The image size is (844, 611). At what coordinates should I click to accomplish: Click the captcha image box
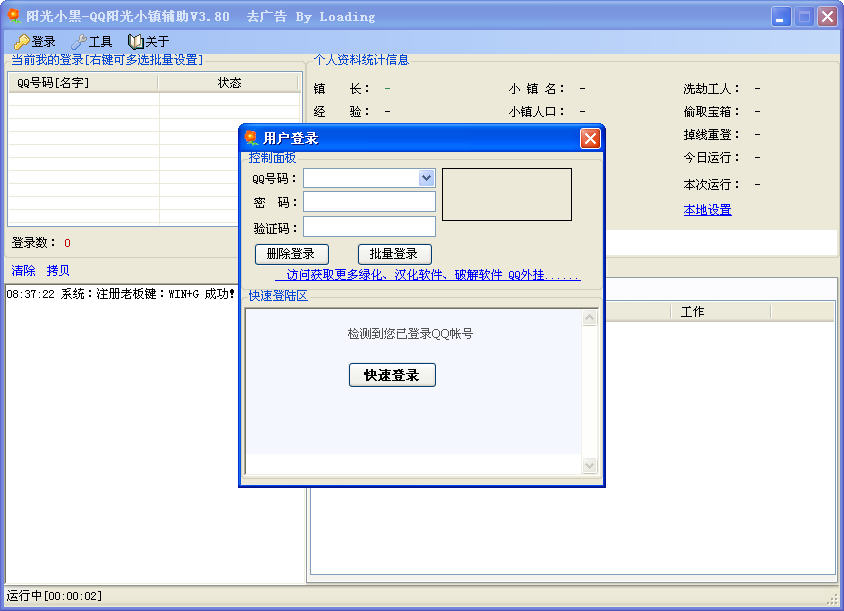click(x=507, y=194)
